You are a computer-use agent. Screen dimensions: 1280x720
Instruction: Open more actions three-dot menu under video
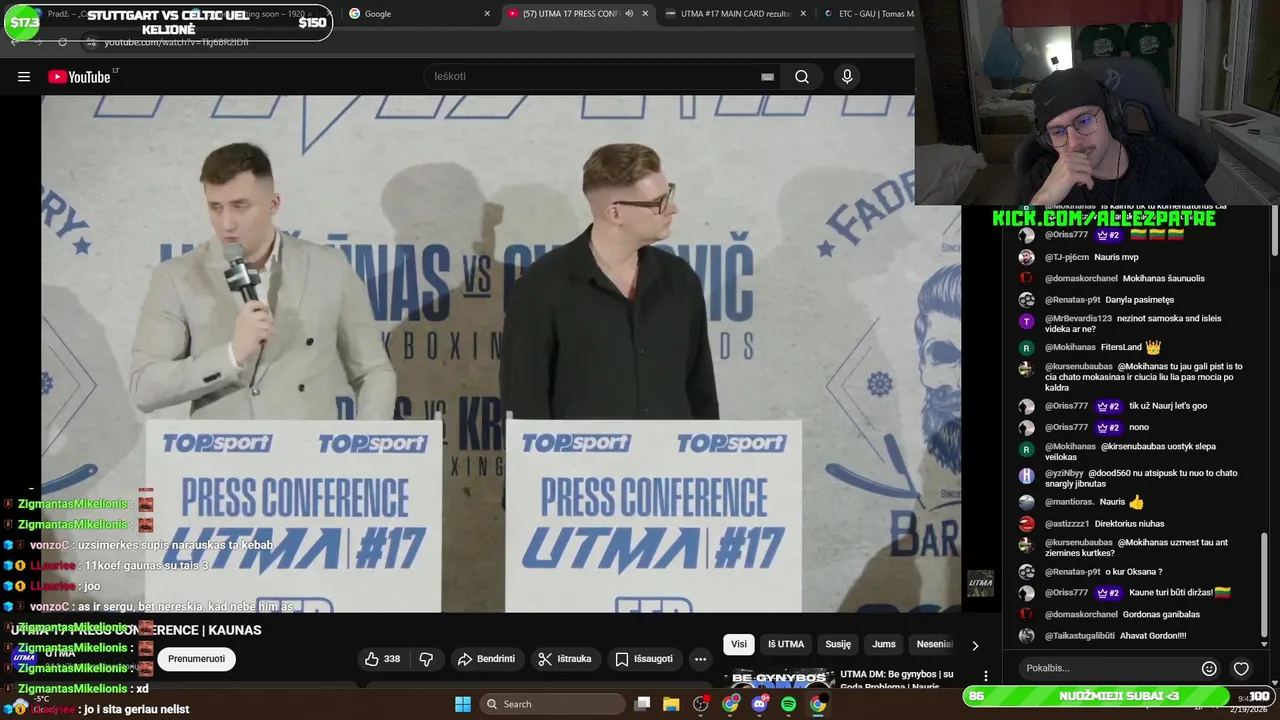(700, 659)
